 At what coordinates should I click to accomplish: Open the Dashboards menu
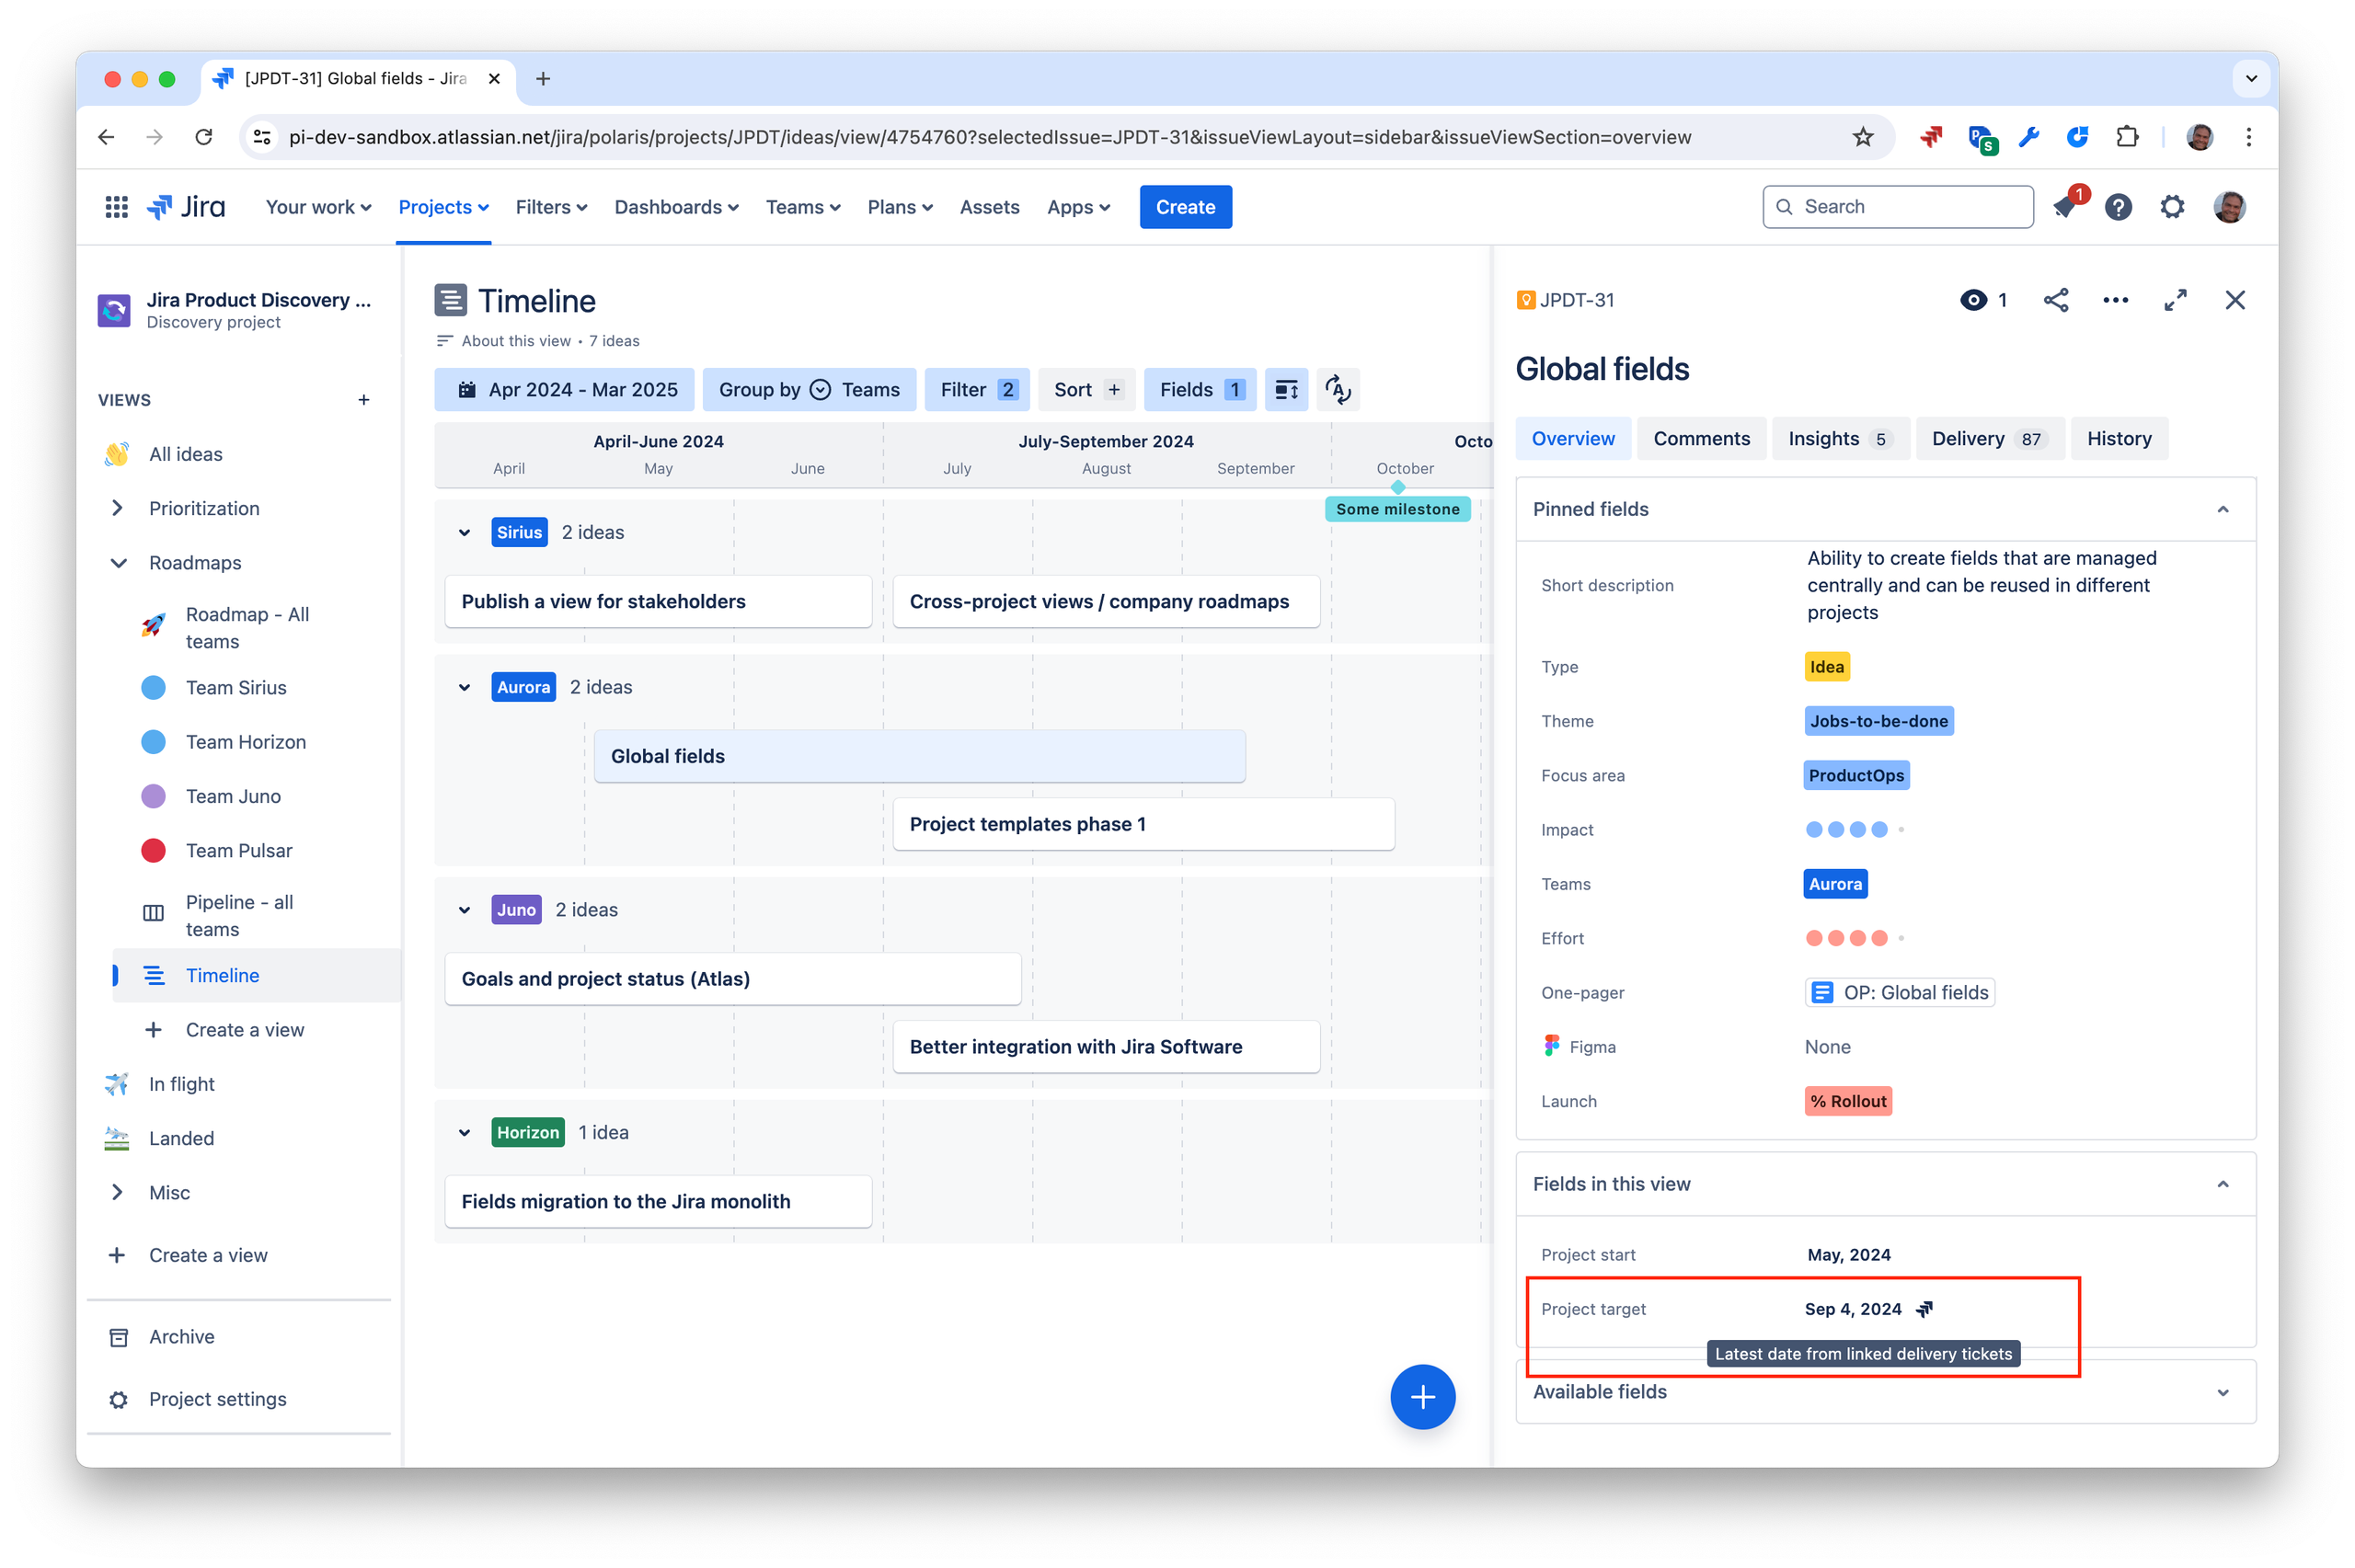pos(676,207)
